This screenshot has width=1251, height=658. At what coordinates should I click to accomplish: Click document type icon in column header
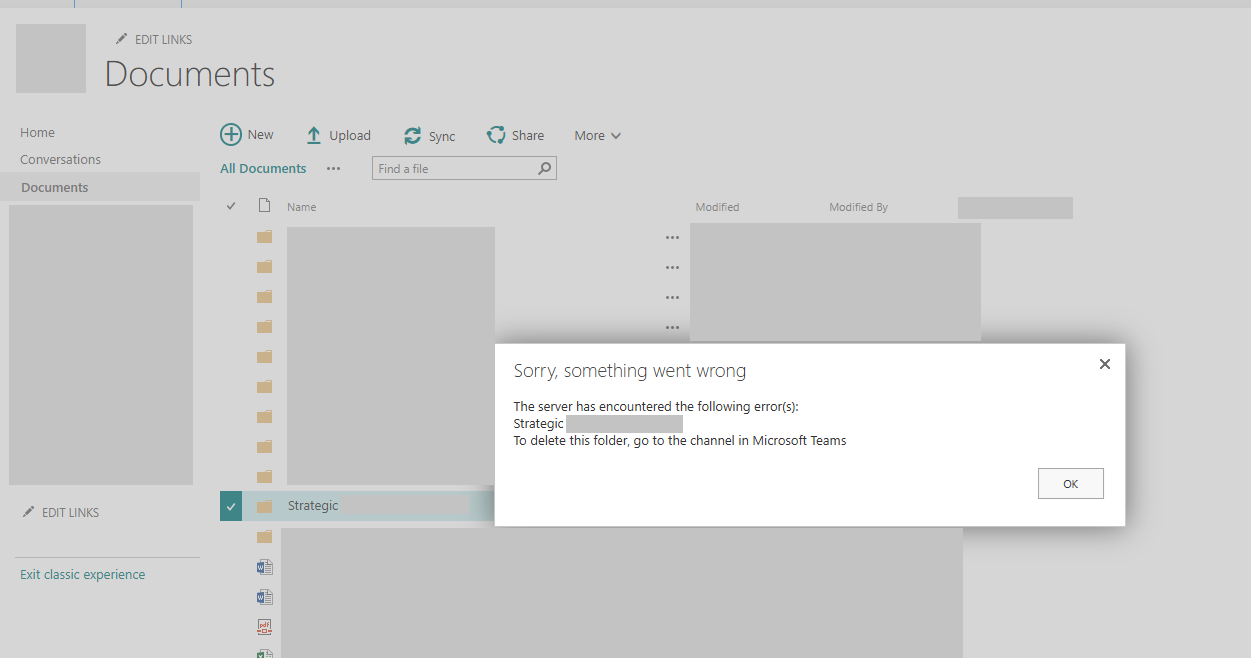(264, 206)
